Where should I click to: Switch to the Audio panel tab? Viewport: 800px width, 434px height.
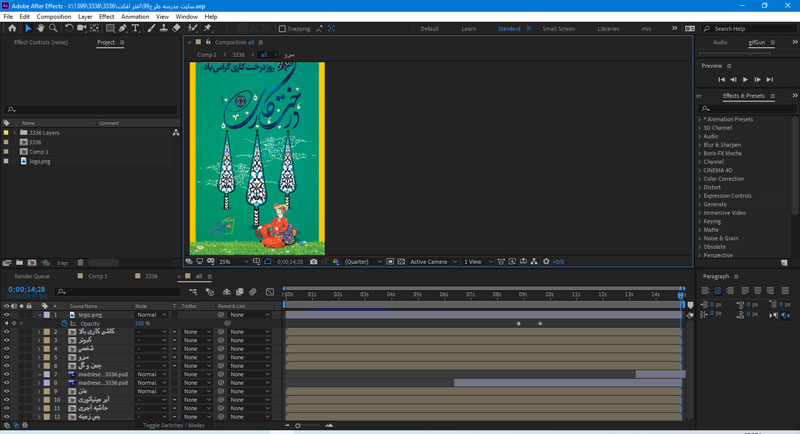[x=720, y=42]
